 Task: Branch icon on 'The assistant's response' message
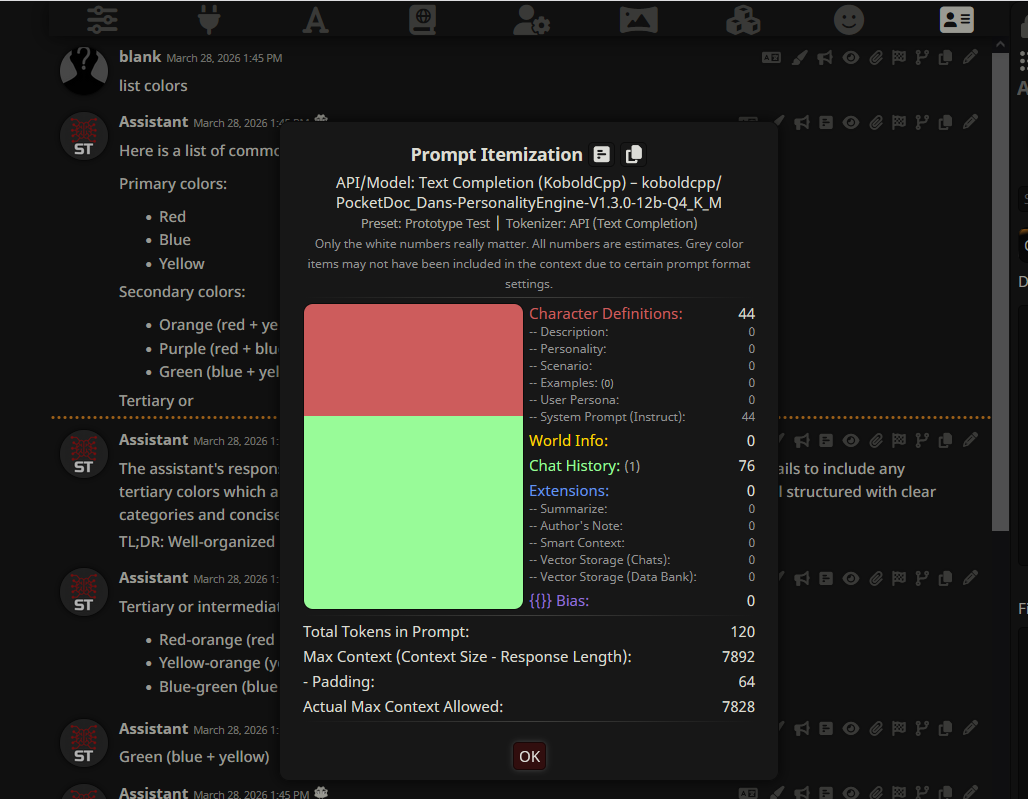pos(922,440)
